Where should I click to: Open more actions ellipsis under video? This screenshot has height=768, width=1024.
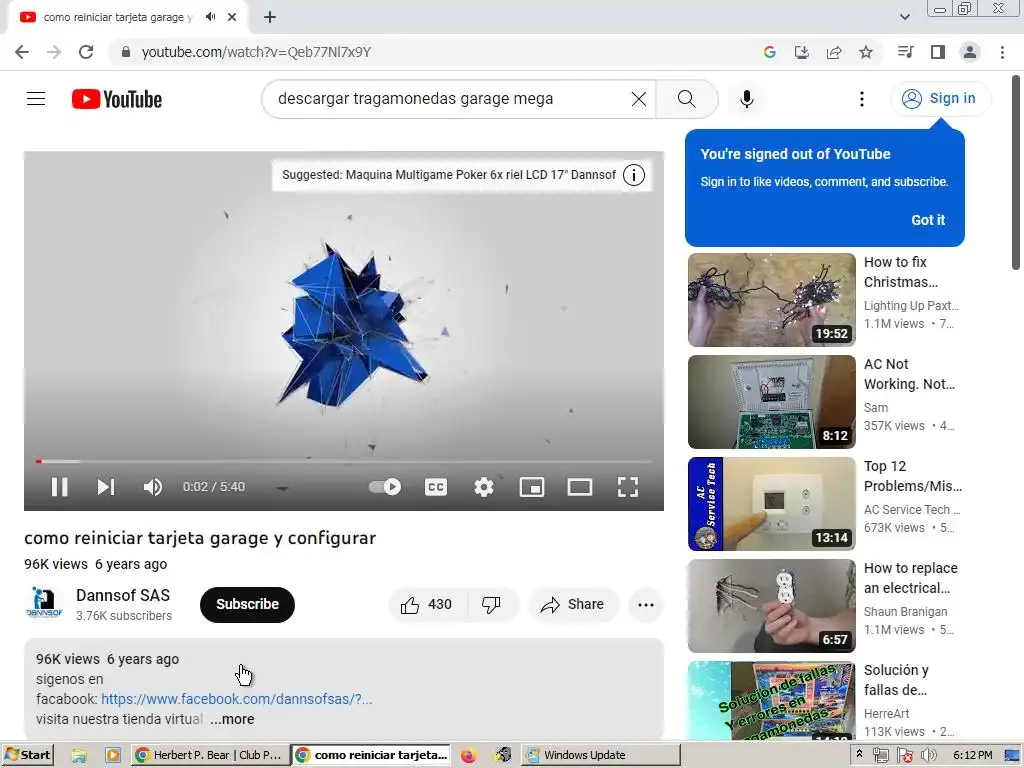(x=646, y=605)
